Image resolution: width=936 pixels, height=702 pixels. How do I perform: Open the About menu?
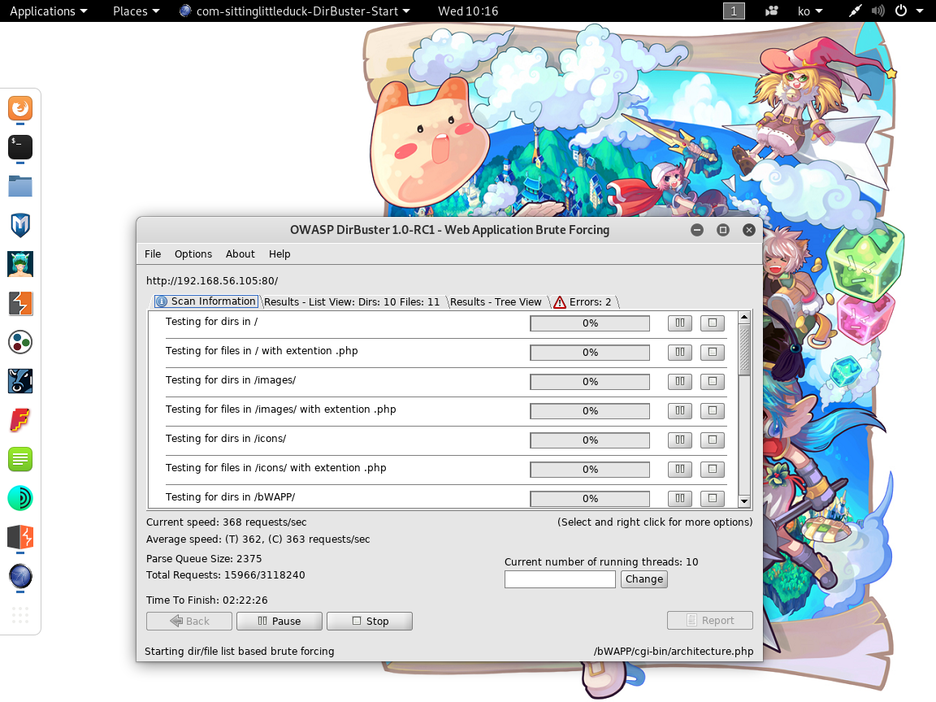pyautogui.click(x=240, y=254)
